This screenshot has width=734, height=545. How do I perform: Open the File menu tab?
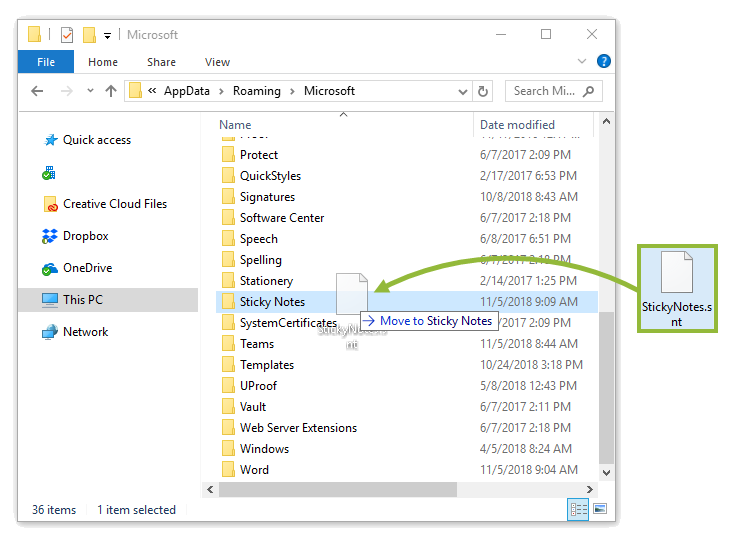point(46,62)
